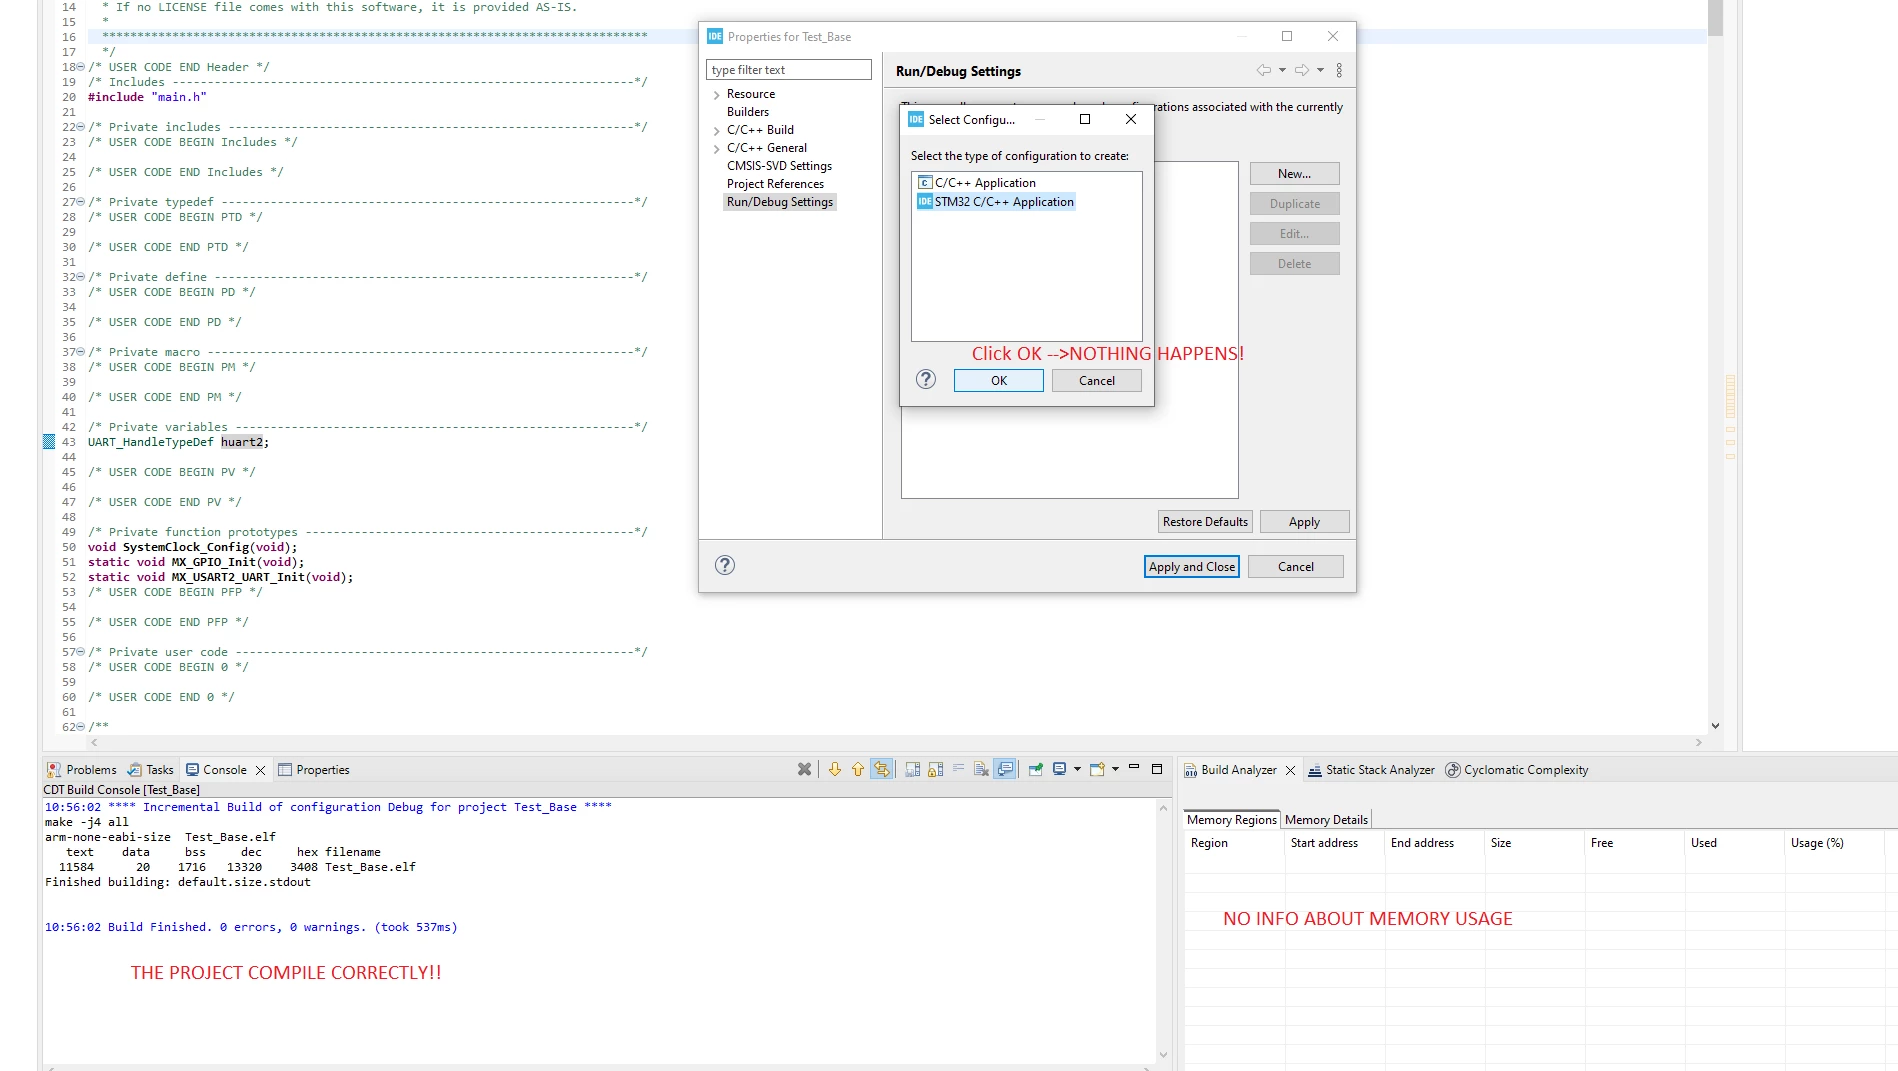Click the editor vertical scrollbar down arrow
1898x1071 pixels.
[1715, 726]
